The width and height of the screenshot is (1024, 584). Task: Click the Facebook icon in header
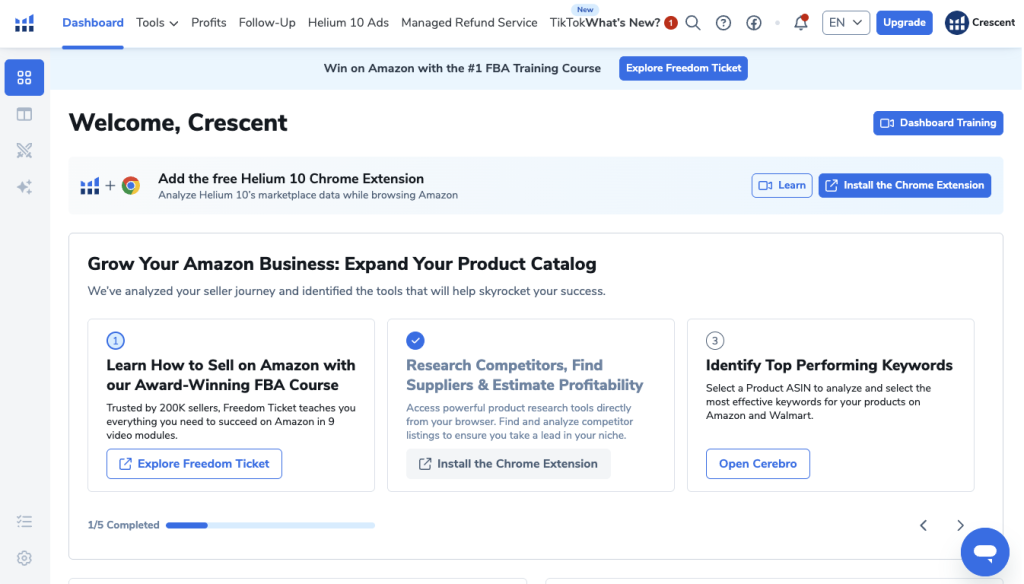coord(754,23)
